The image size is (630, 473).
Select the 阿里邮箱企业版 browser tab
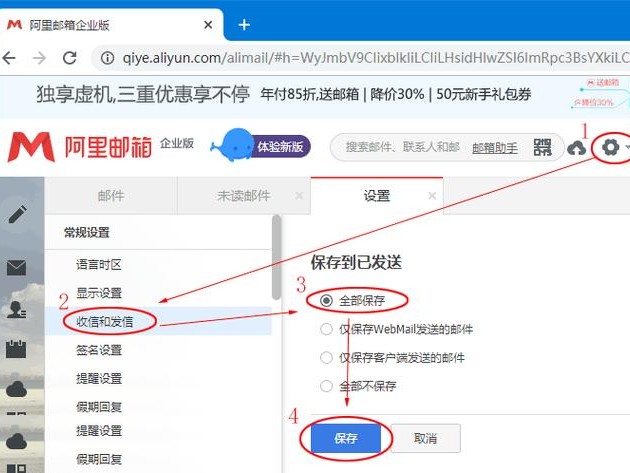point(112,25)
